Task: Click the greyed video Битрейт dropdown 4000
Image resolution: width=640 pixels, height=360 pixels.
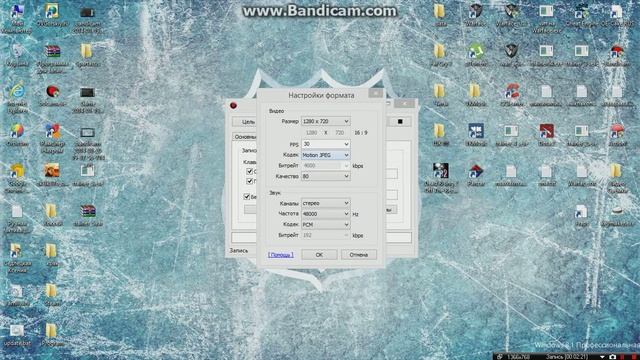Action: (325, 166)
